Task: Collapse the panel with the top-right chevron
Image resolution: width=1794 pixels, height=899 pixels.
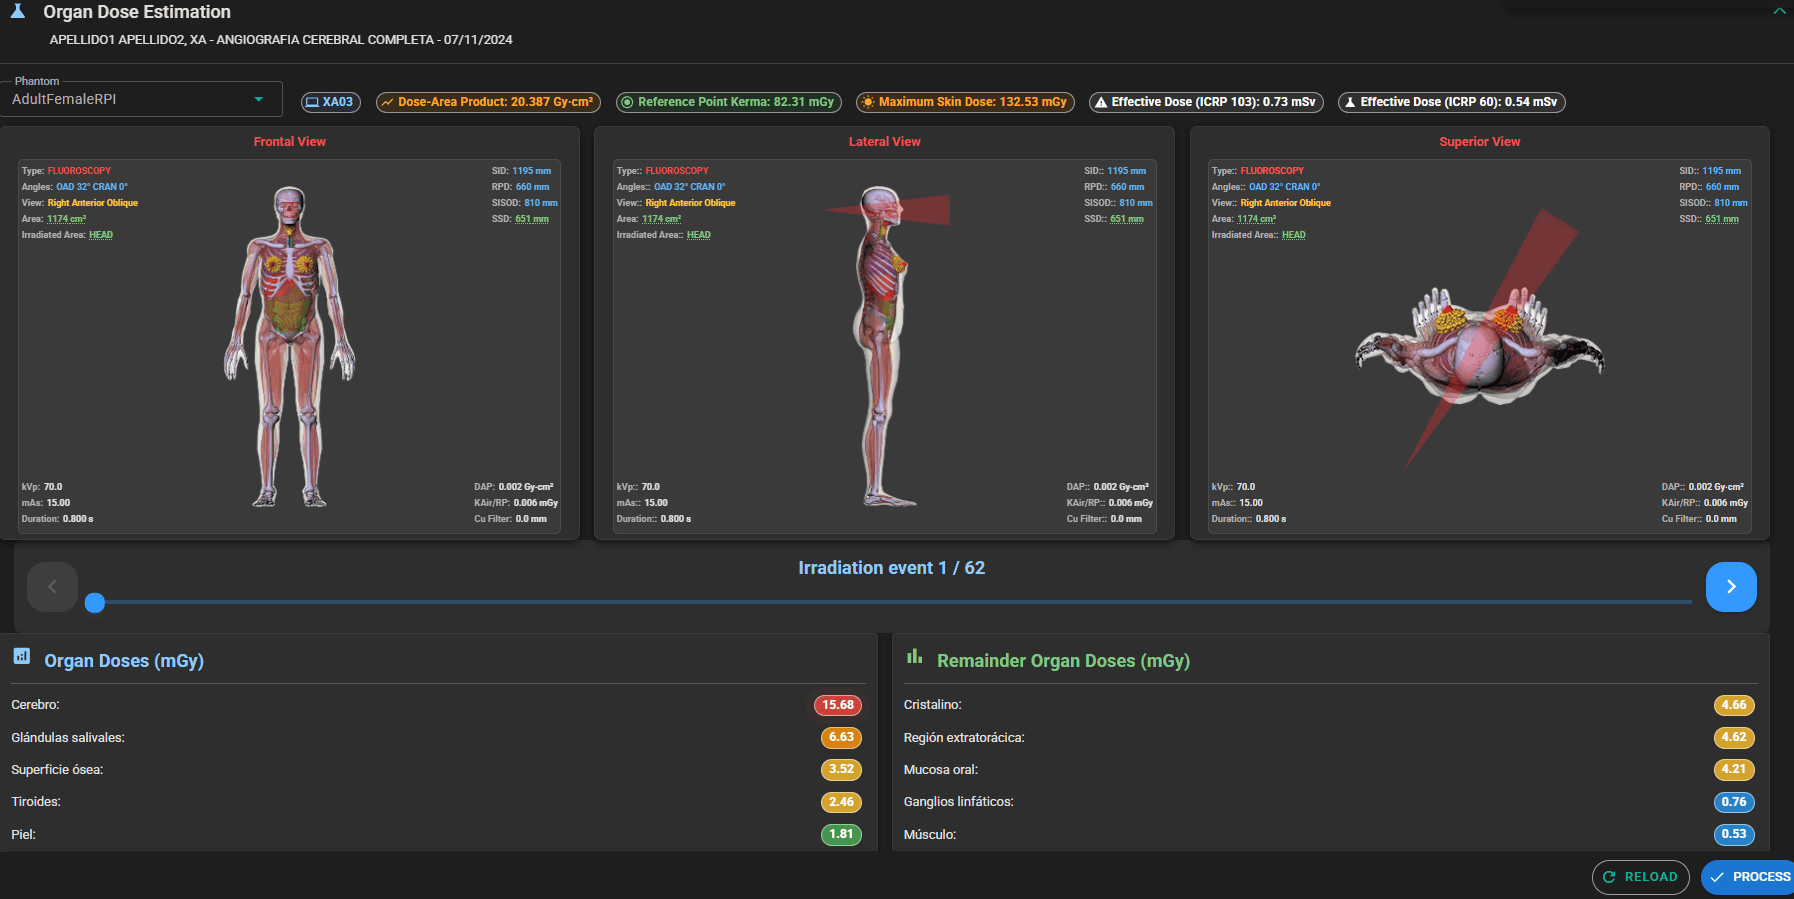Action: [1779, 11]
